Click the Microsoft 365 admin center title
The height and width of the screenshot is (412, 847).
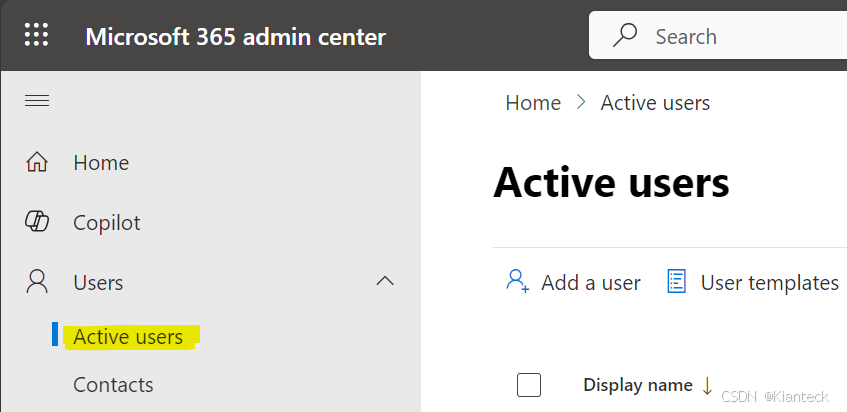pyautogui.click(x=236, y=37)
